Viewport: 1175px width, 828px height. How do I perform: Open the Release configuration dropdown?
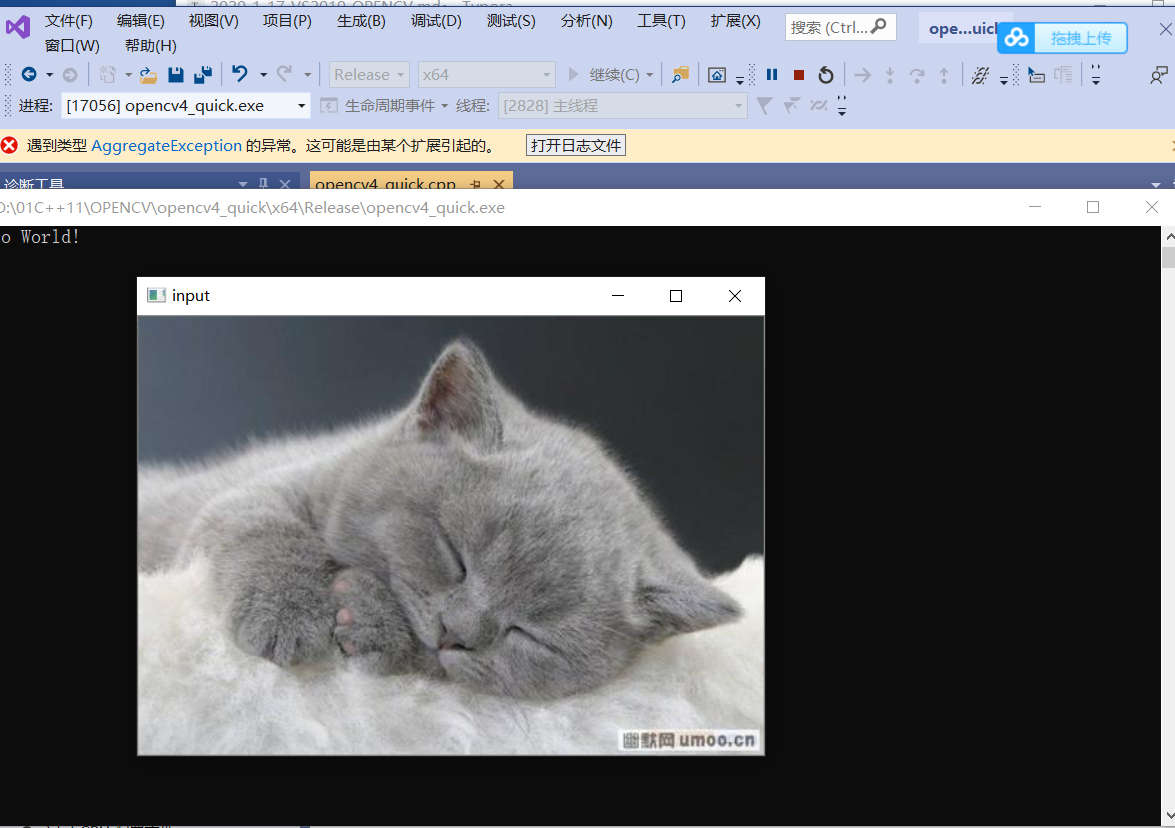[369, 74]
